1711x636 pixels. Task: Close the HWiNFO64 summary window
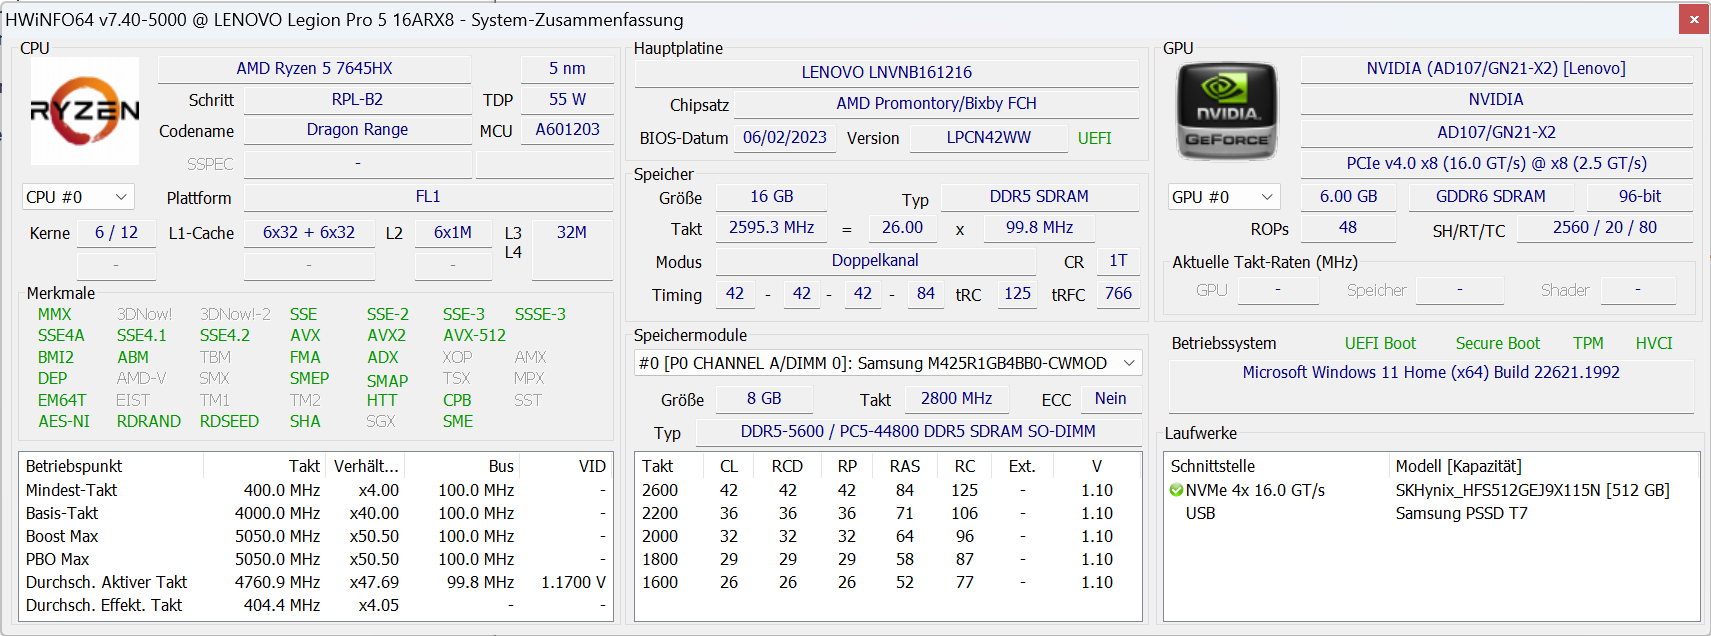pos(1694,19)
